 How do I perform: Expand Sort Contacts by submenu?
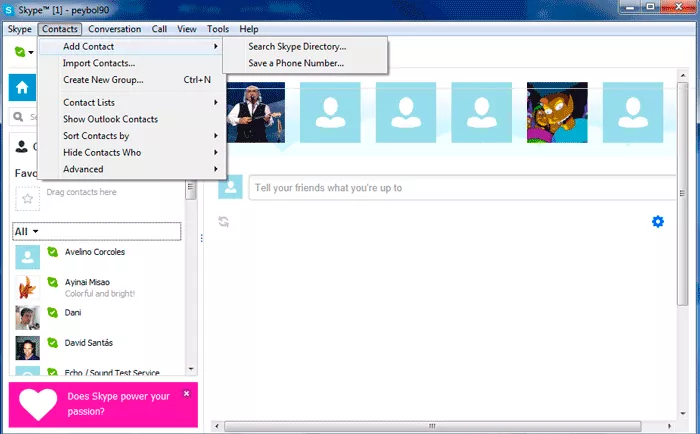(130, 136)
